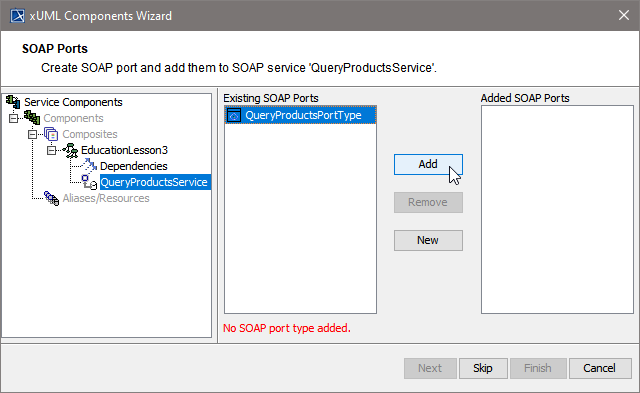
Task: Click the Composites folder icon
Action: pyautogui.click(x=51, y=134)
